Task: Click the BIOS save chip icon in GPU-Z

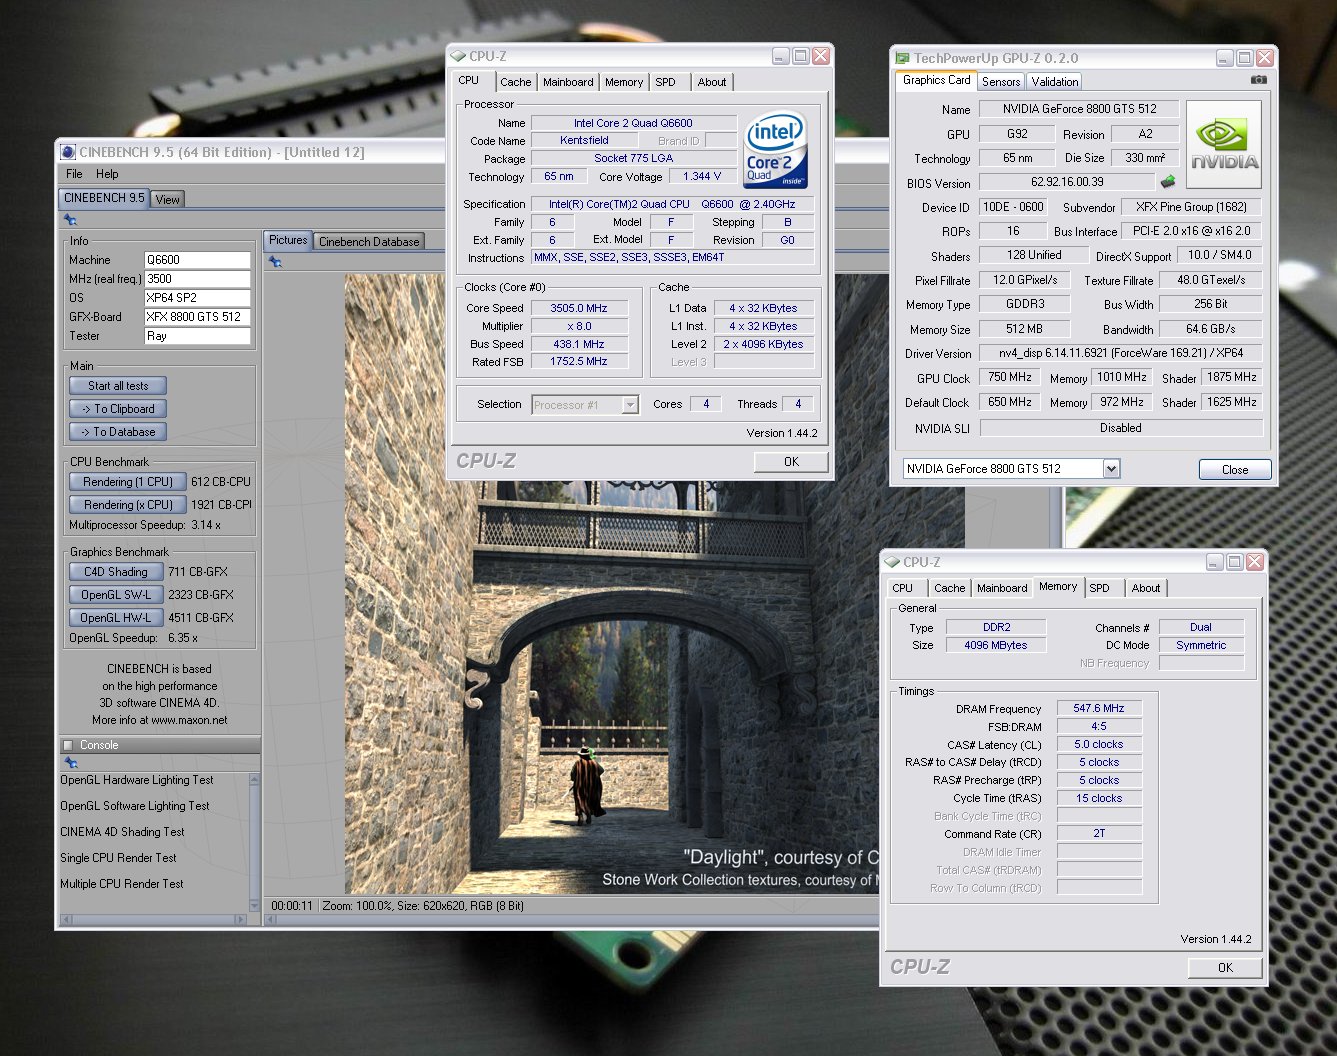Action: tap(1167, 182)
